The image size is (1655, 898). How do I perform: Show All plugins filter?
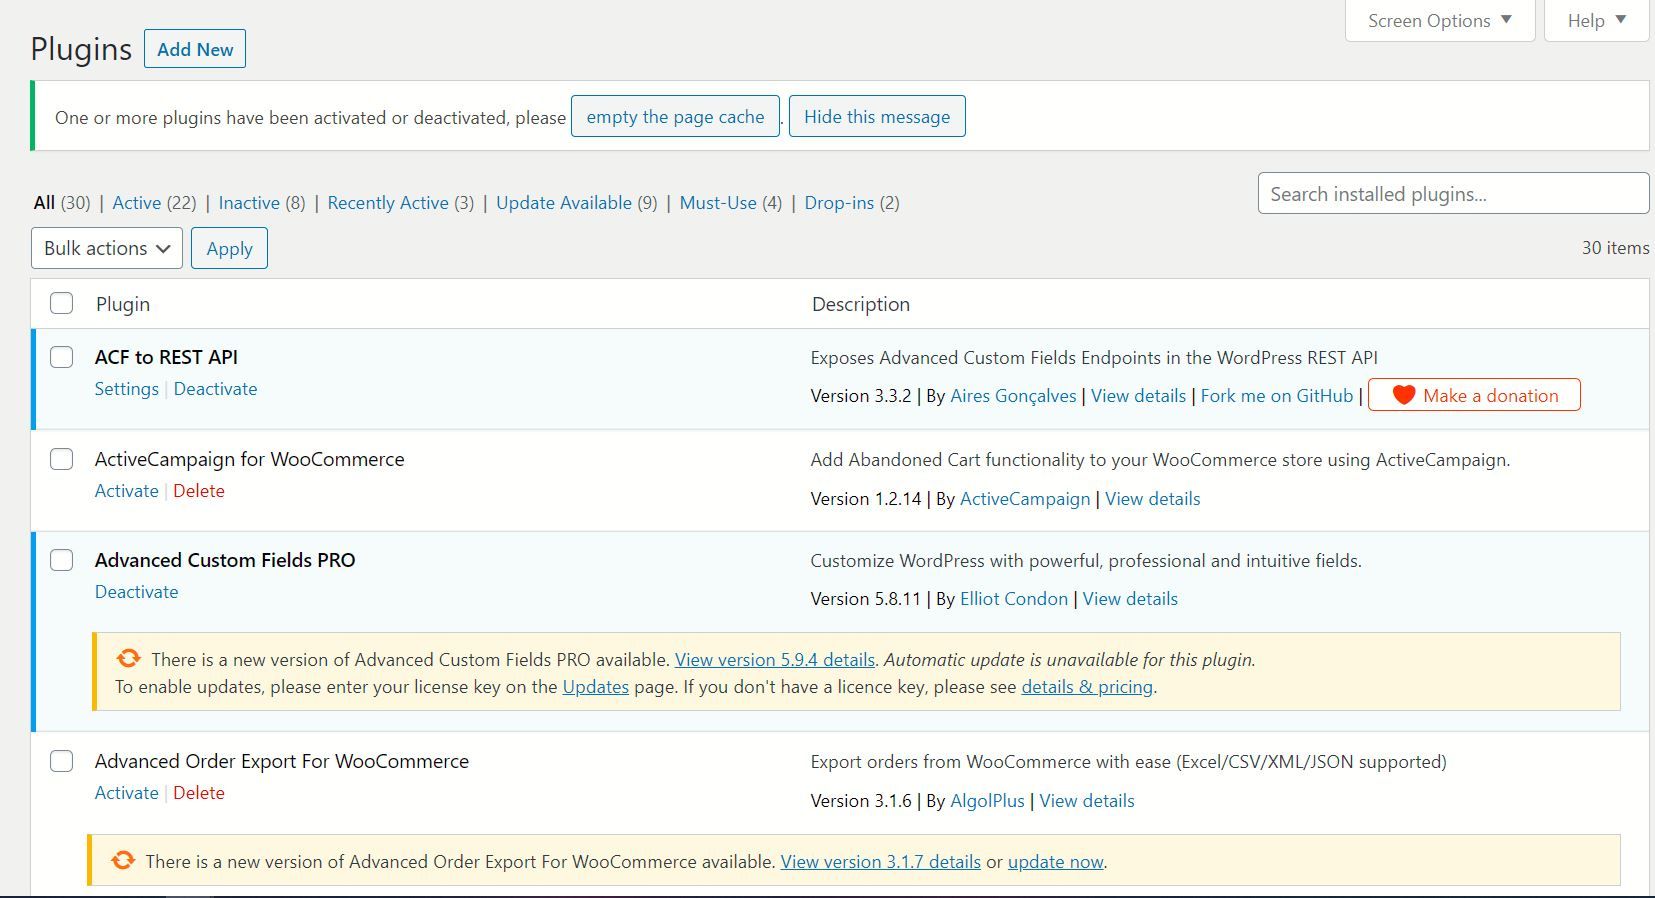(44, 202)
